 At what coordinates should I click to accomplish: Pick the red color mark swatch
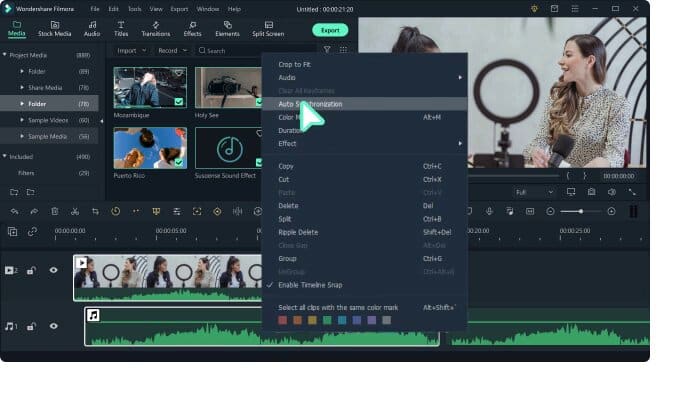coord(283,320)
